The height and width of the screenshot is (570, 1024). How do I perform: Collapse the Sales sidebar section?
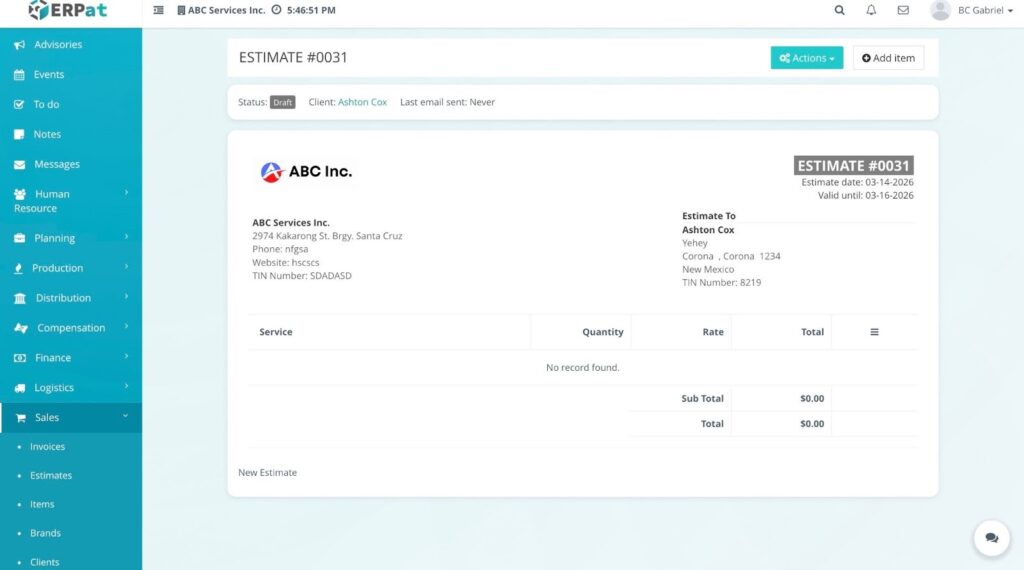point(70,418)
